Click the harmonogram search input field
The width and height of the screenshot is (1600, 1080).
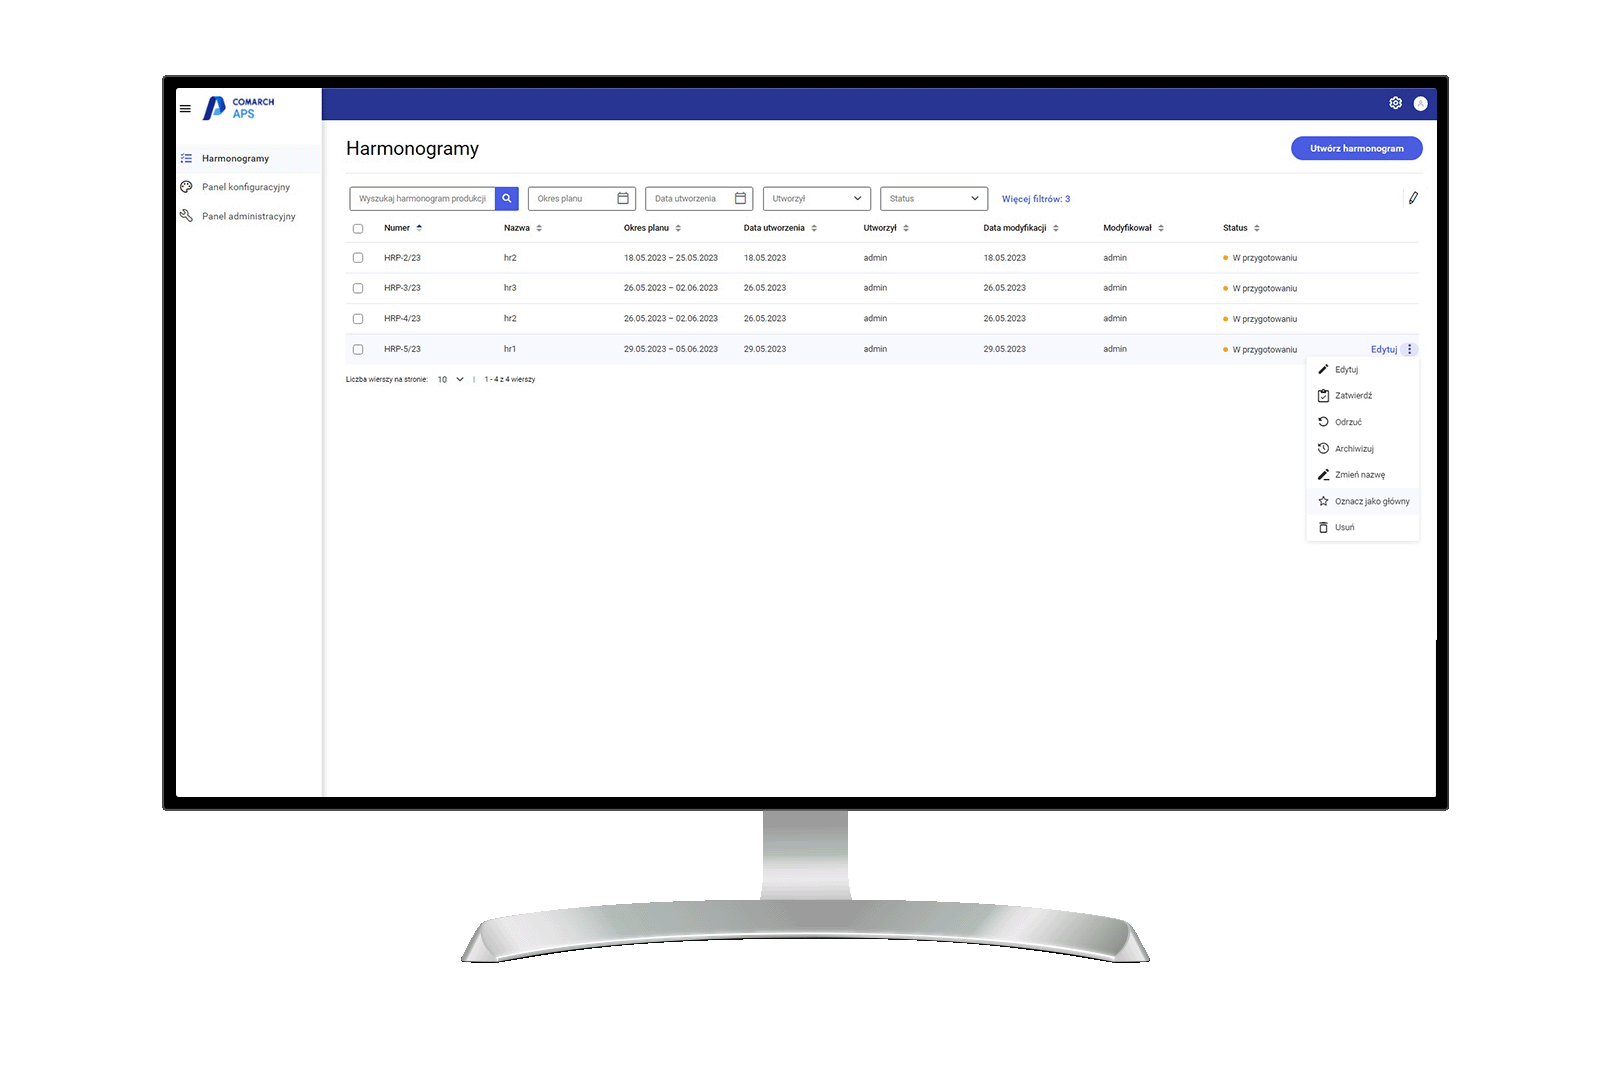click(x=422, y=198)
